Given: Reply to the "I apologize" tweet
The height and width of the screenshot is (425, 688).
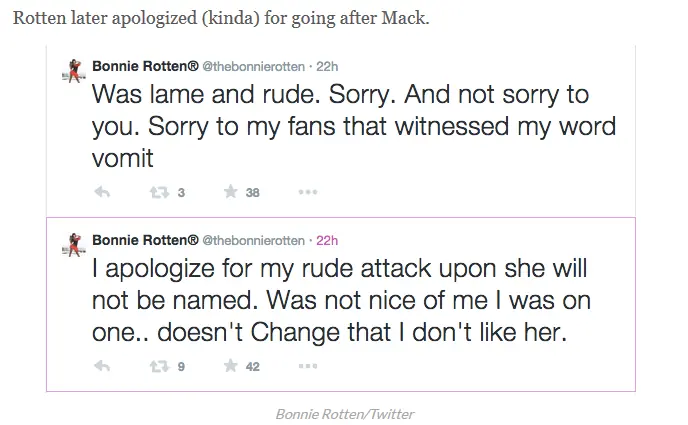Looking at the screenshot, I should (101, 367).
